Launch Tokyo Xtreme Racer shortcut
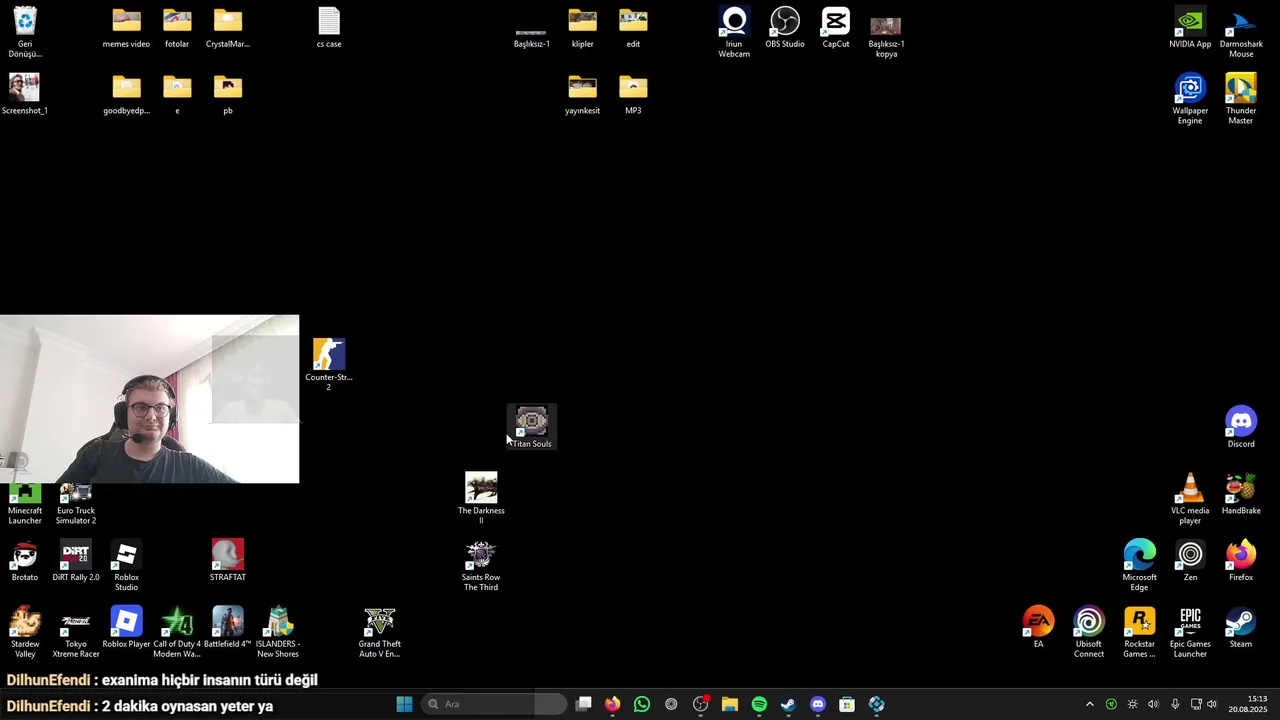 coord(76,632)
